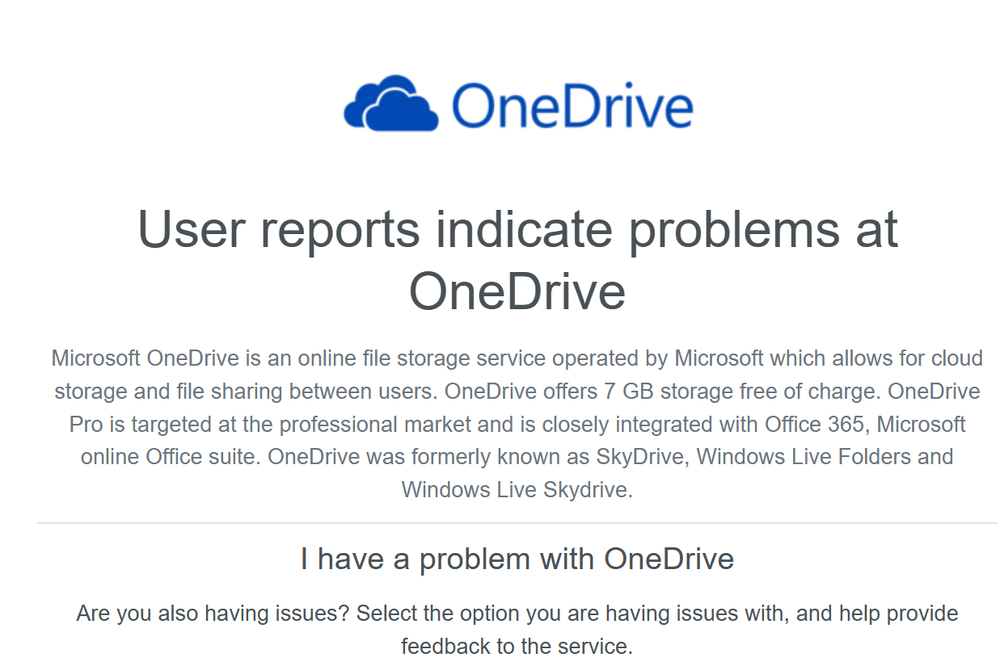Viewport: 1000px width, 666px height.
Task: Select the "I have a problem with OneDrive" subheading
Action: [517, 559]
